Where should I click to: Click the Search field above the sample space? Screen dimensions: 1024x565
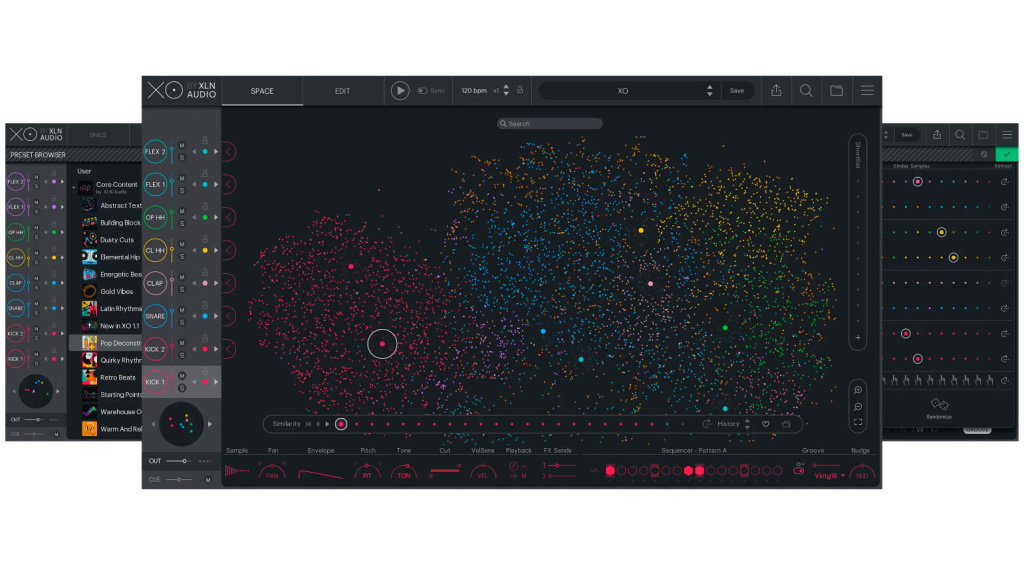pyautogui.click(x=549, y=123)
